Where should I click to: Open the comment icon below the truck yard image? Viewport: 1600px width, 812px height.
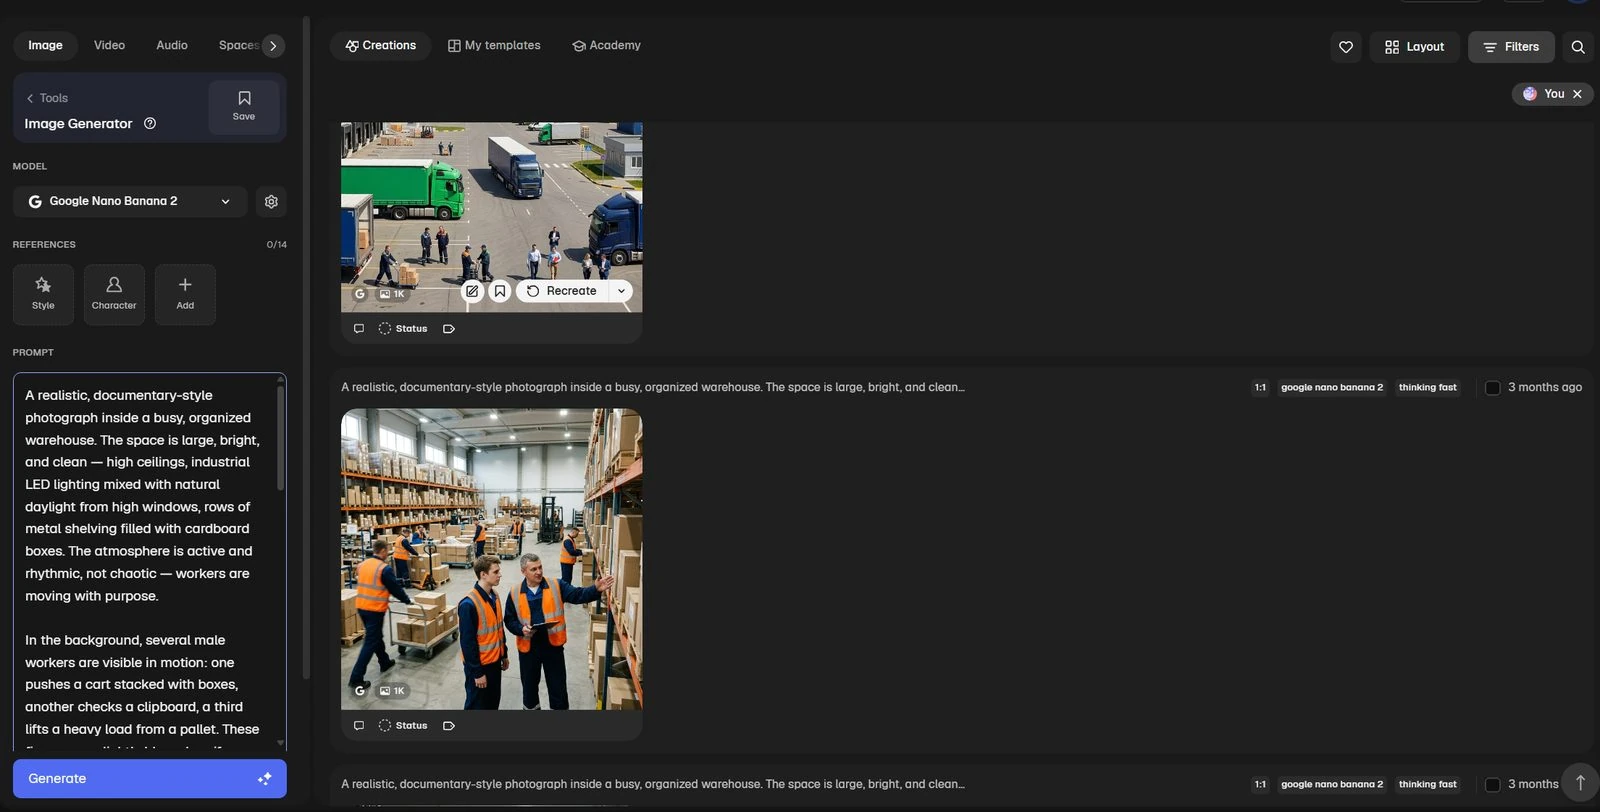pyautogui.click(x=359, y=329)
